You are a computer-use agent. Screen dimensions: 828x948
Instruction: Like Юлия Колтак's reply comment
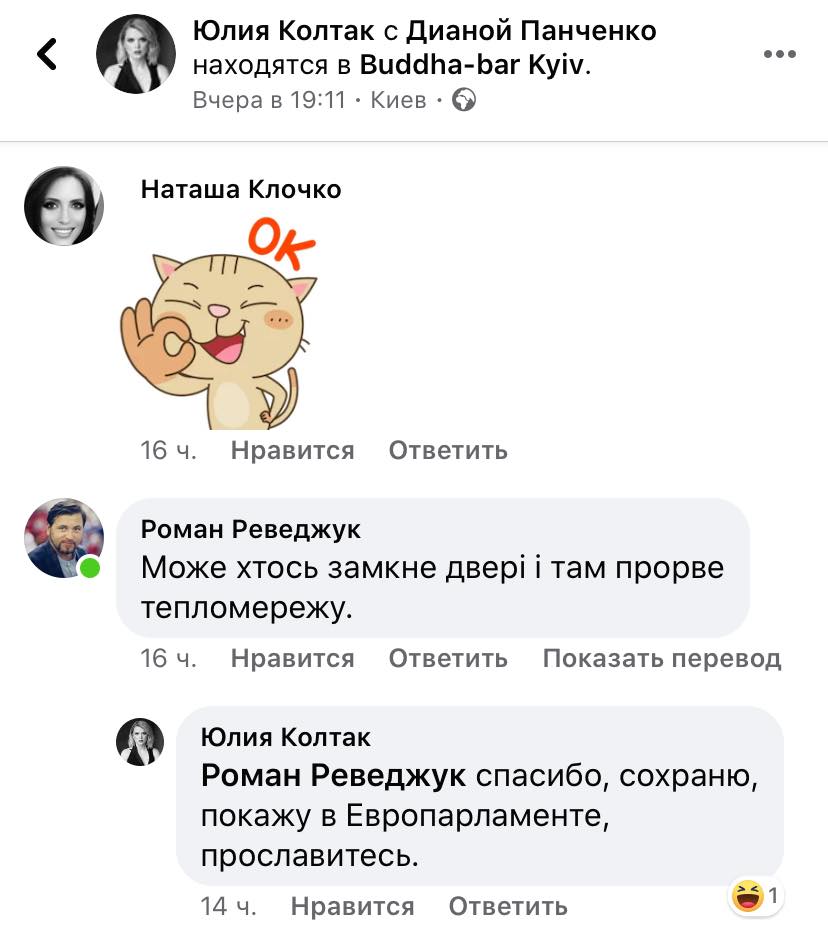[352, 906]
